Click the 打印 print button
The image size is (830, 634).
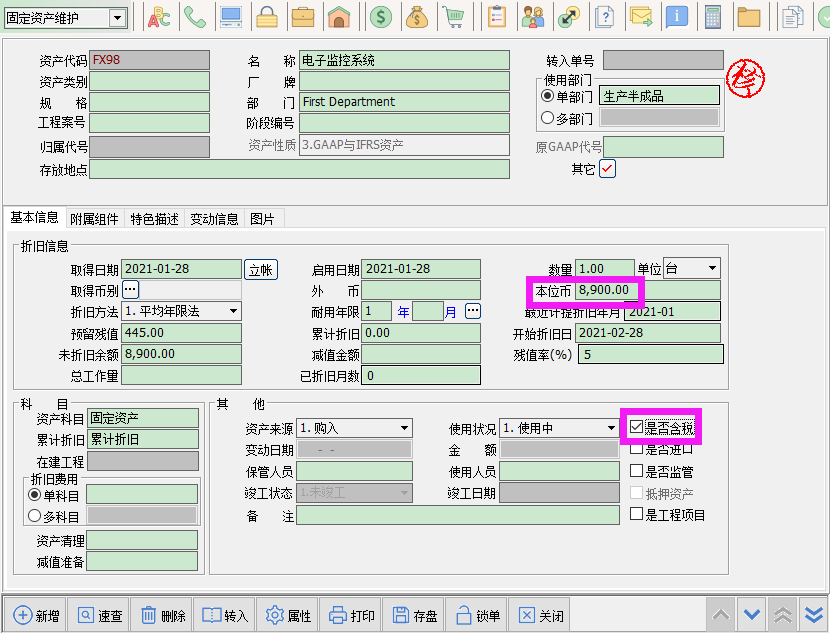tap(352, 615)
